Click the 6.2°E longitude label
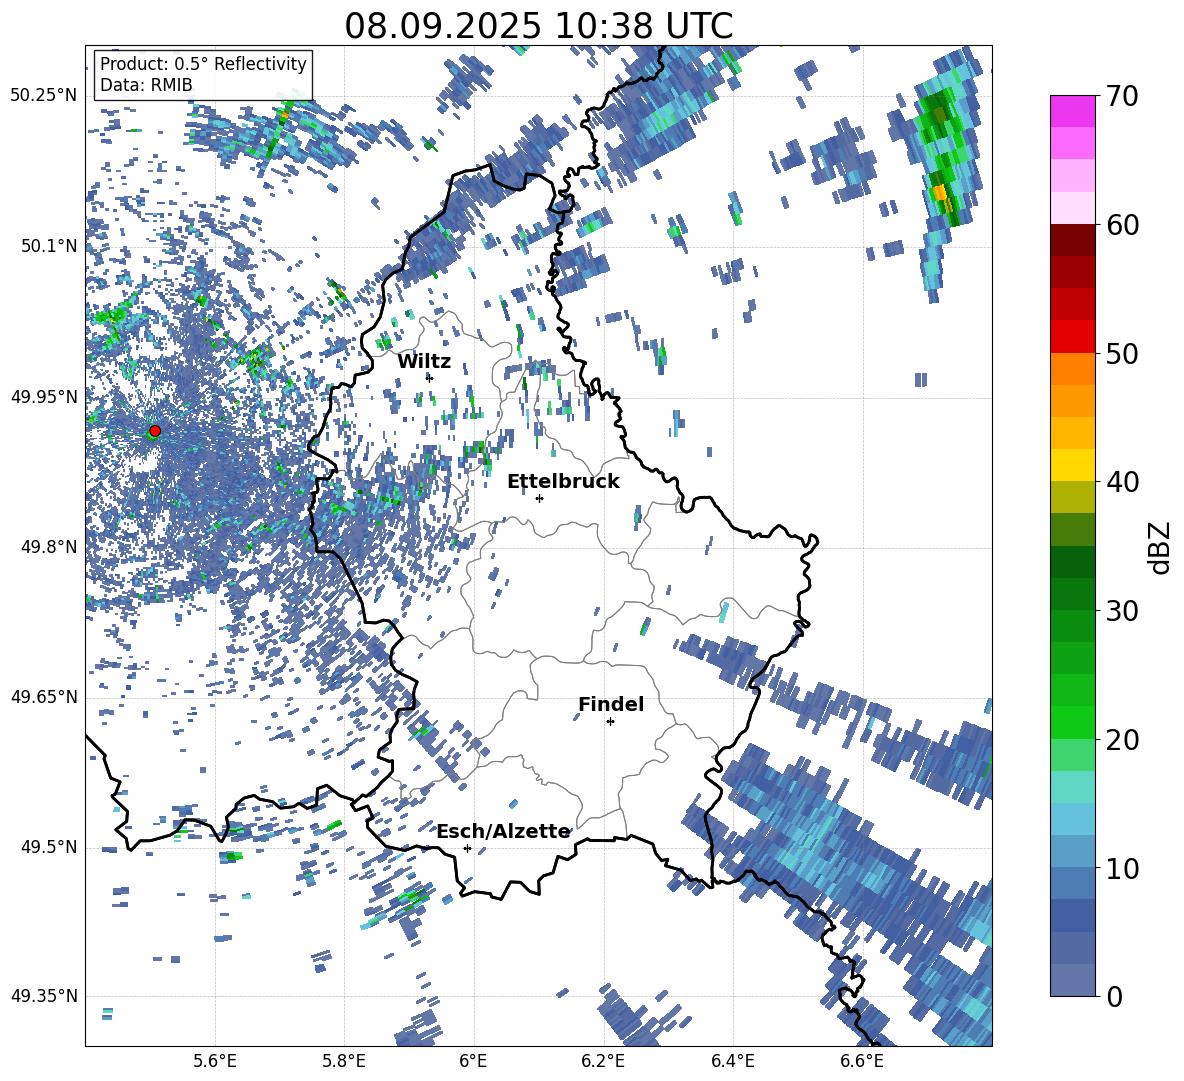This screenshot has height=1081, width=1184. (x=603, y=1061)
